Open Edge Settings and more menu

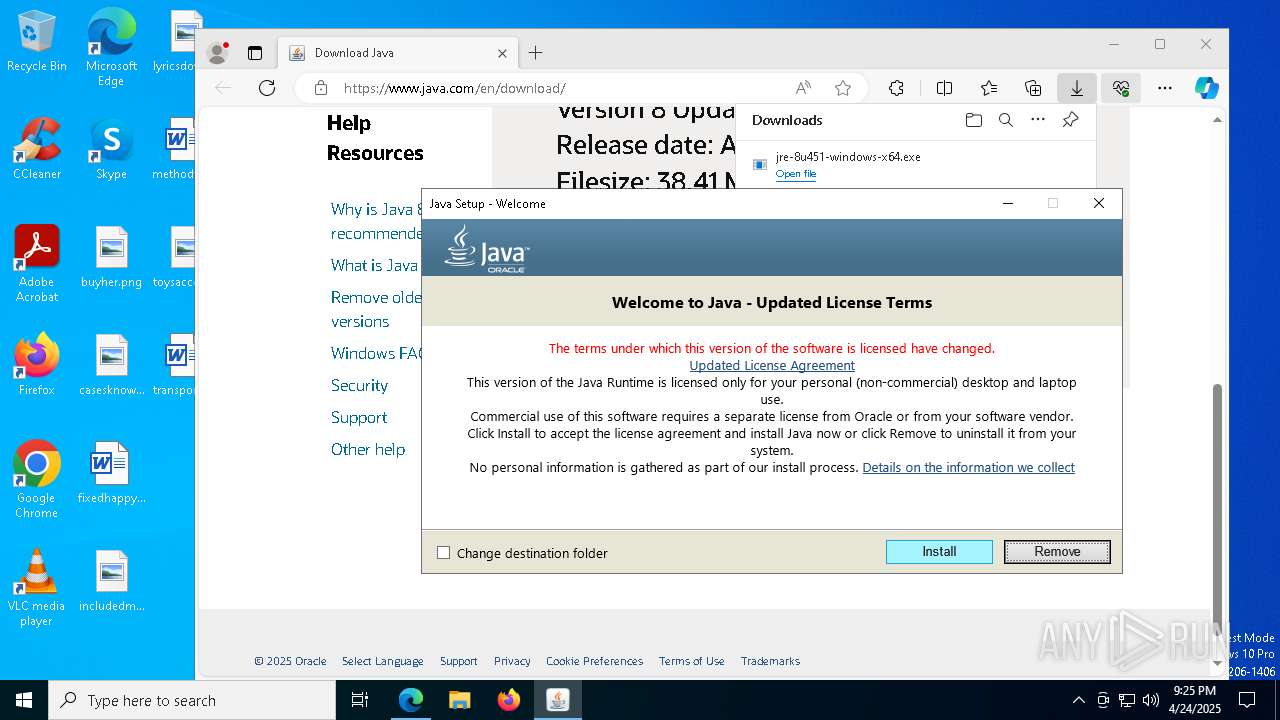pyautogui.click(x=1165, y=88)
